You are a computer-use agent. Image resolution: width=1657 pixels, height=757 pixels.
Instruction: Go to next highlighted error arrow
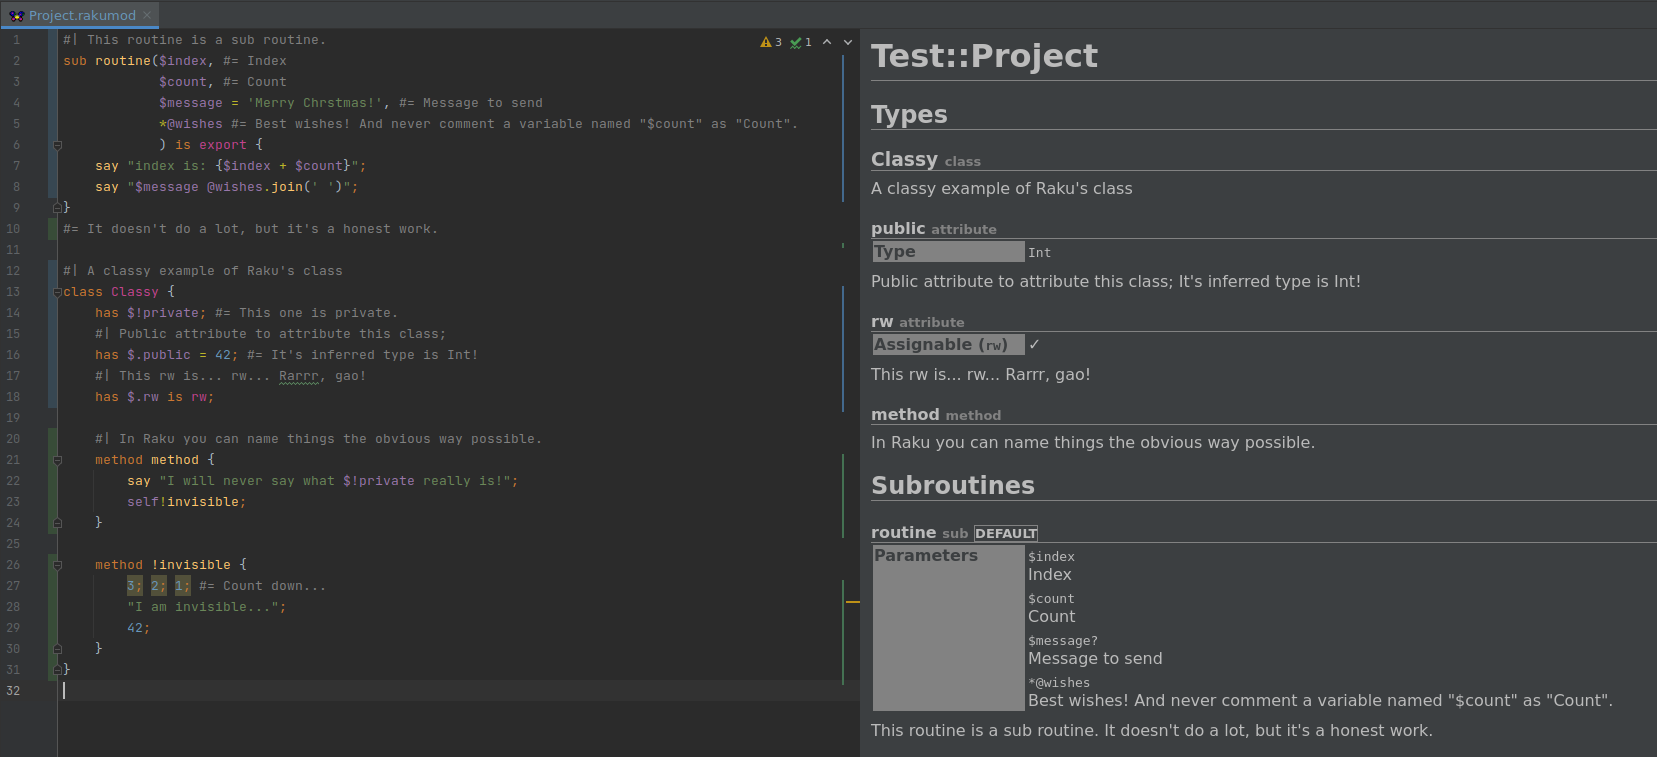pyautogui.click(x=848, y=42)
